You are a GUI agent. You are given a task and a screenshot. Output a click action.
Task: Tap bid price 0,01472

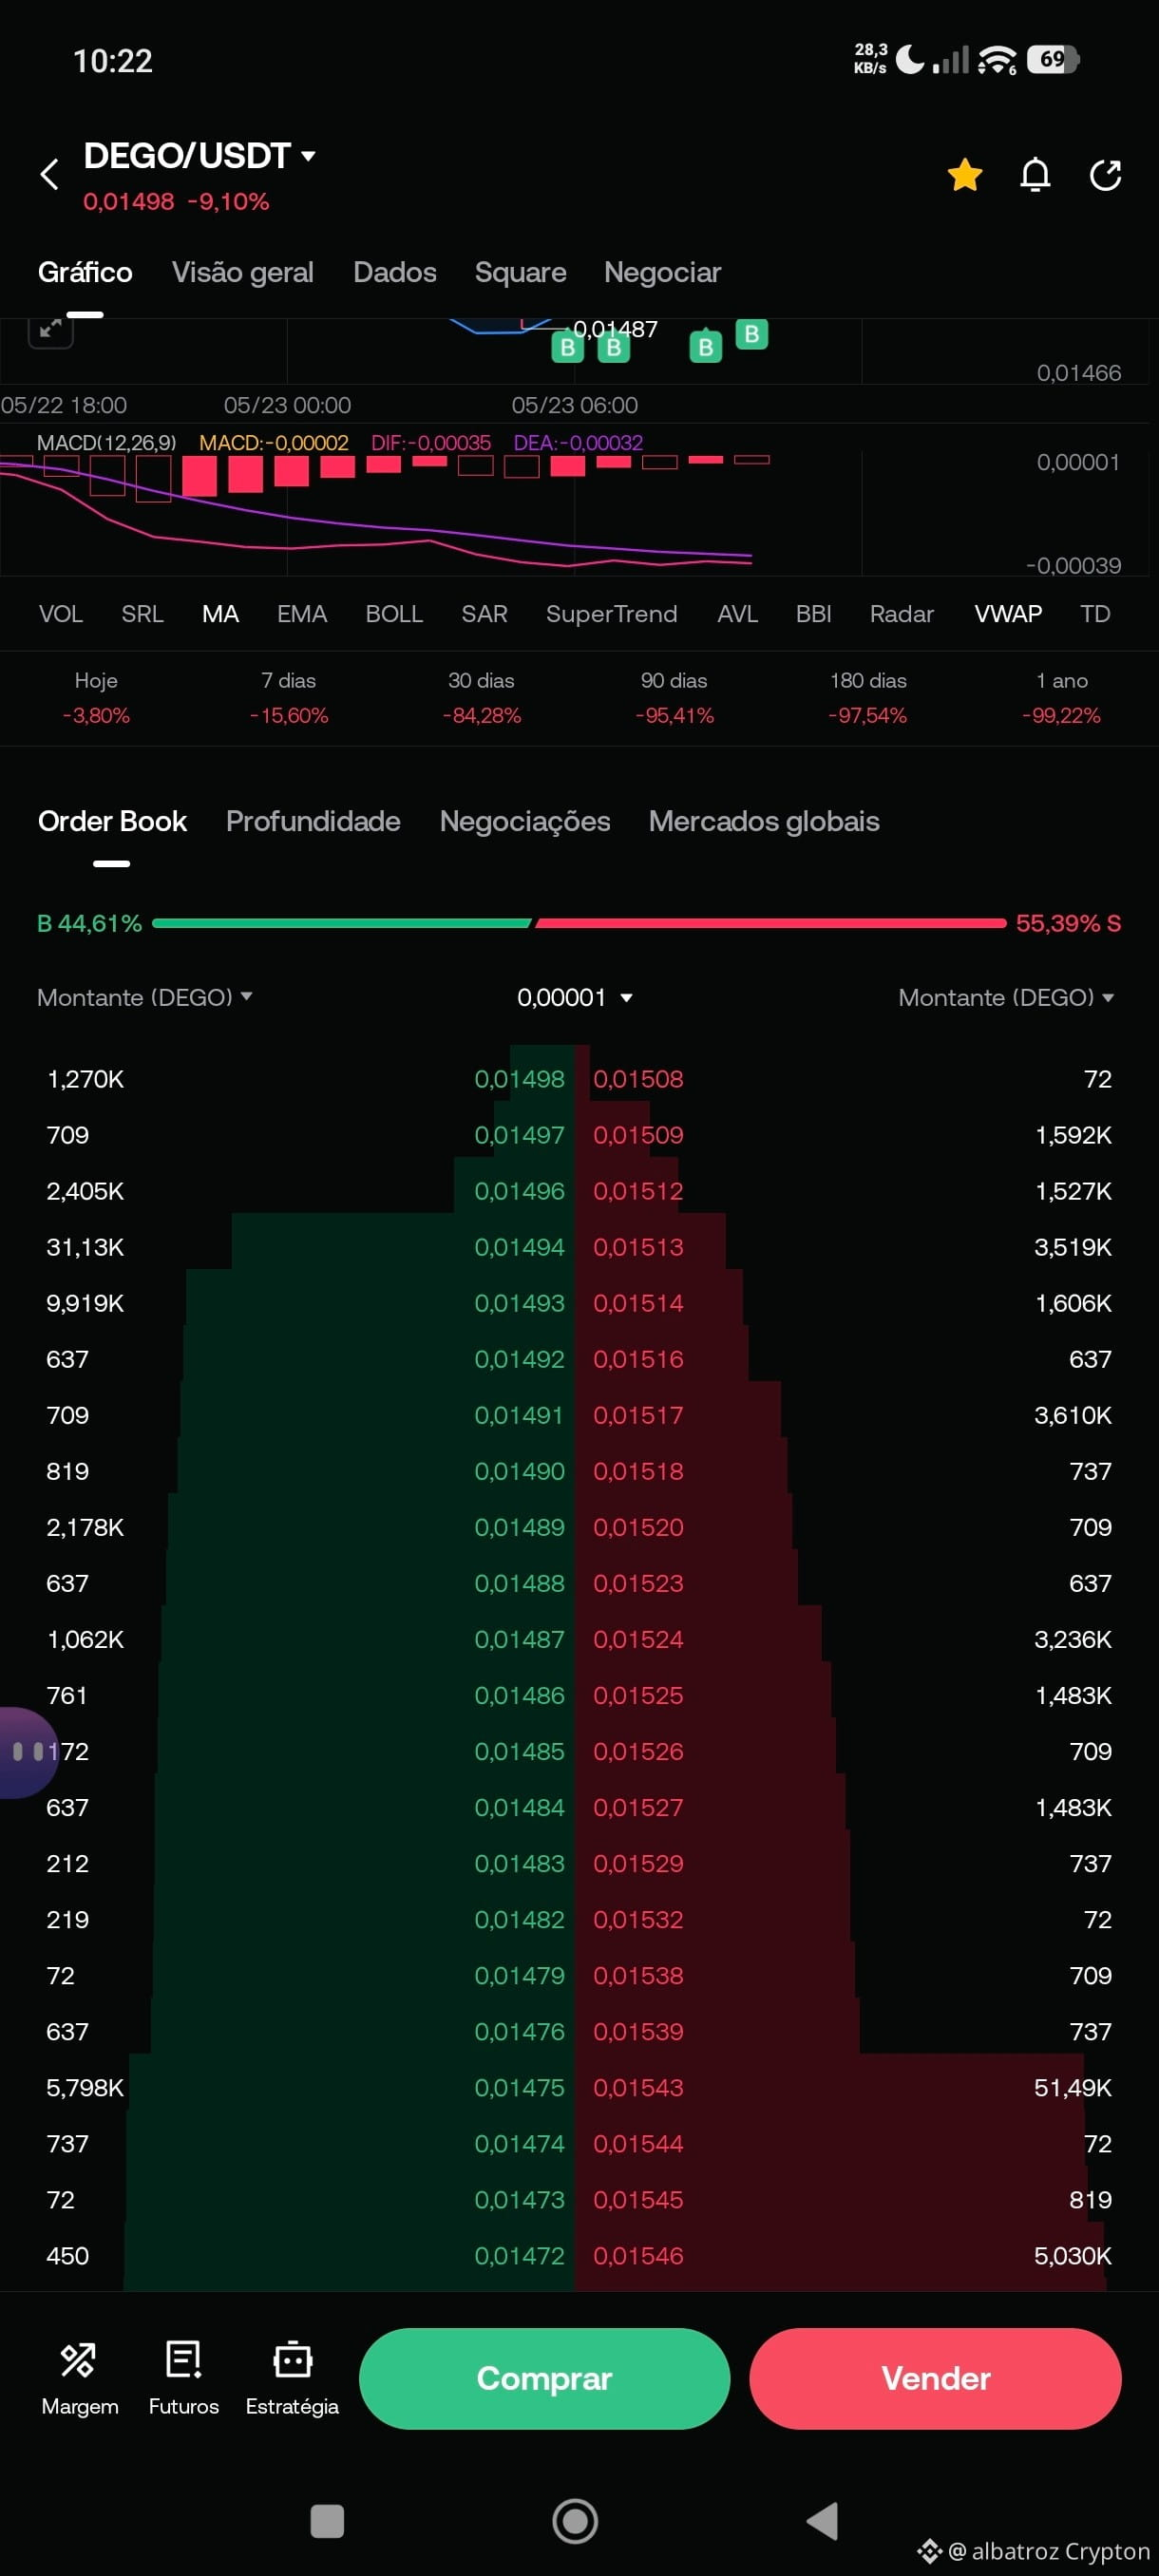pos(519,2255)
